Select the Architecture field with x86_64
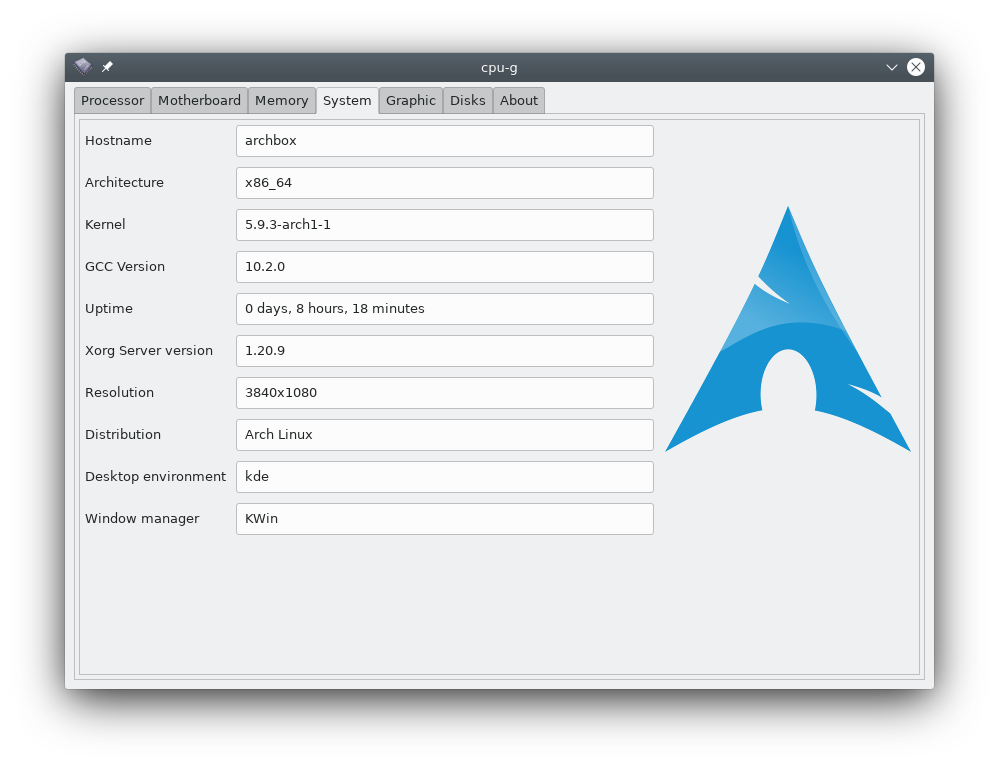 [x=445, y=183]
